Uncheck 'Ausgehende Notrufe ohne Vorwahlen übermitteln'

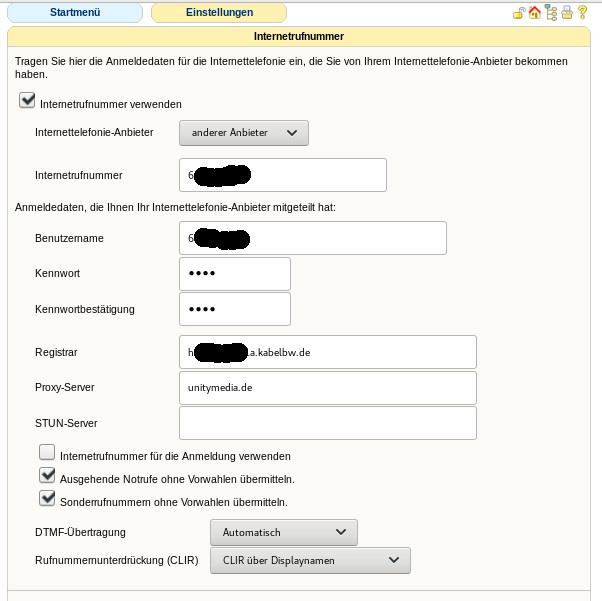[x=47, y=477]
